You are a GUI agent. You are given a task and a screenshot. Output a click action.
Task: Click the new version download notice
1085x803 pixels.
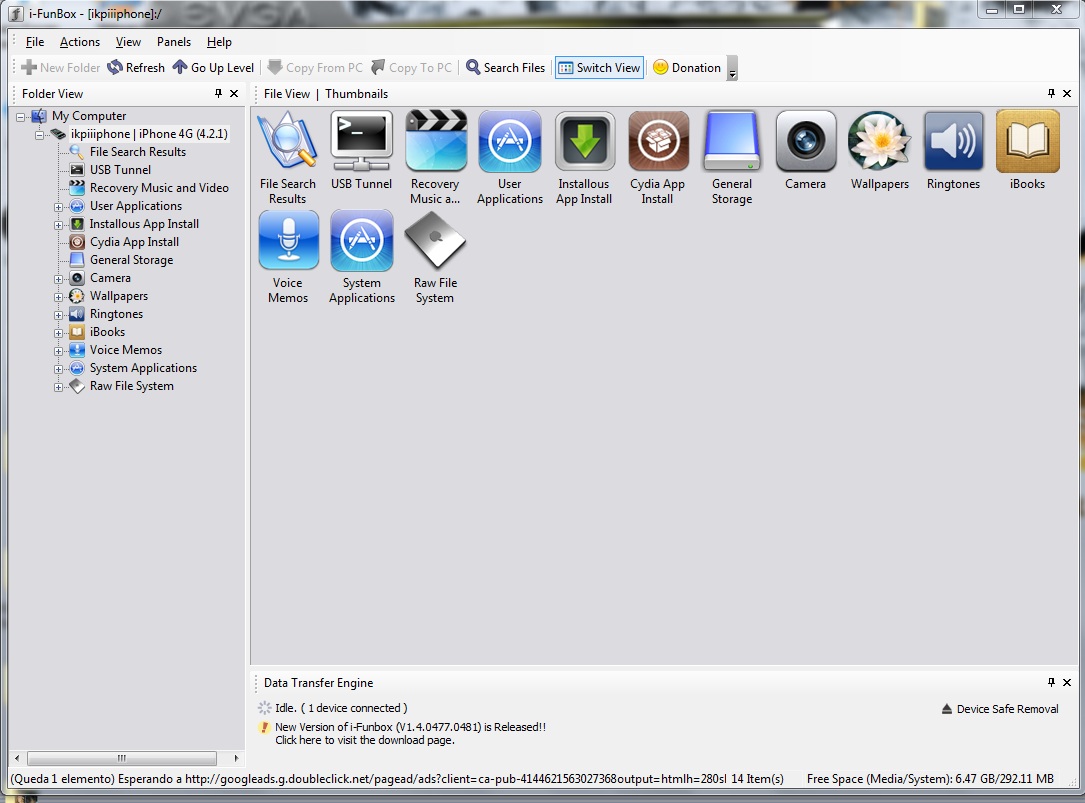coord(410,733)
